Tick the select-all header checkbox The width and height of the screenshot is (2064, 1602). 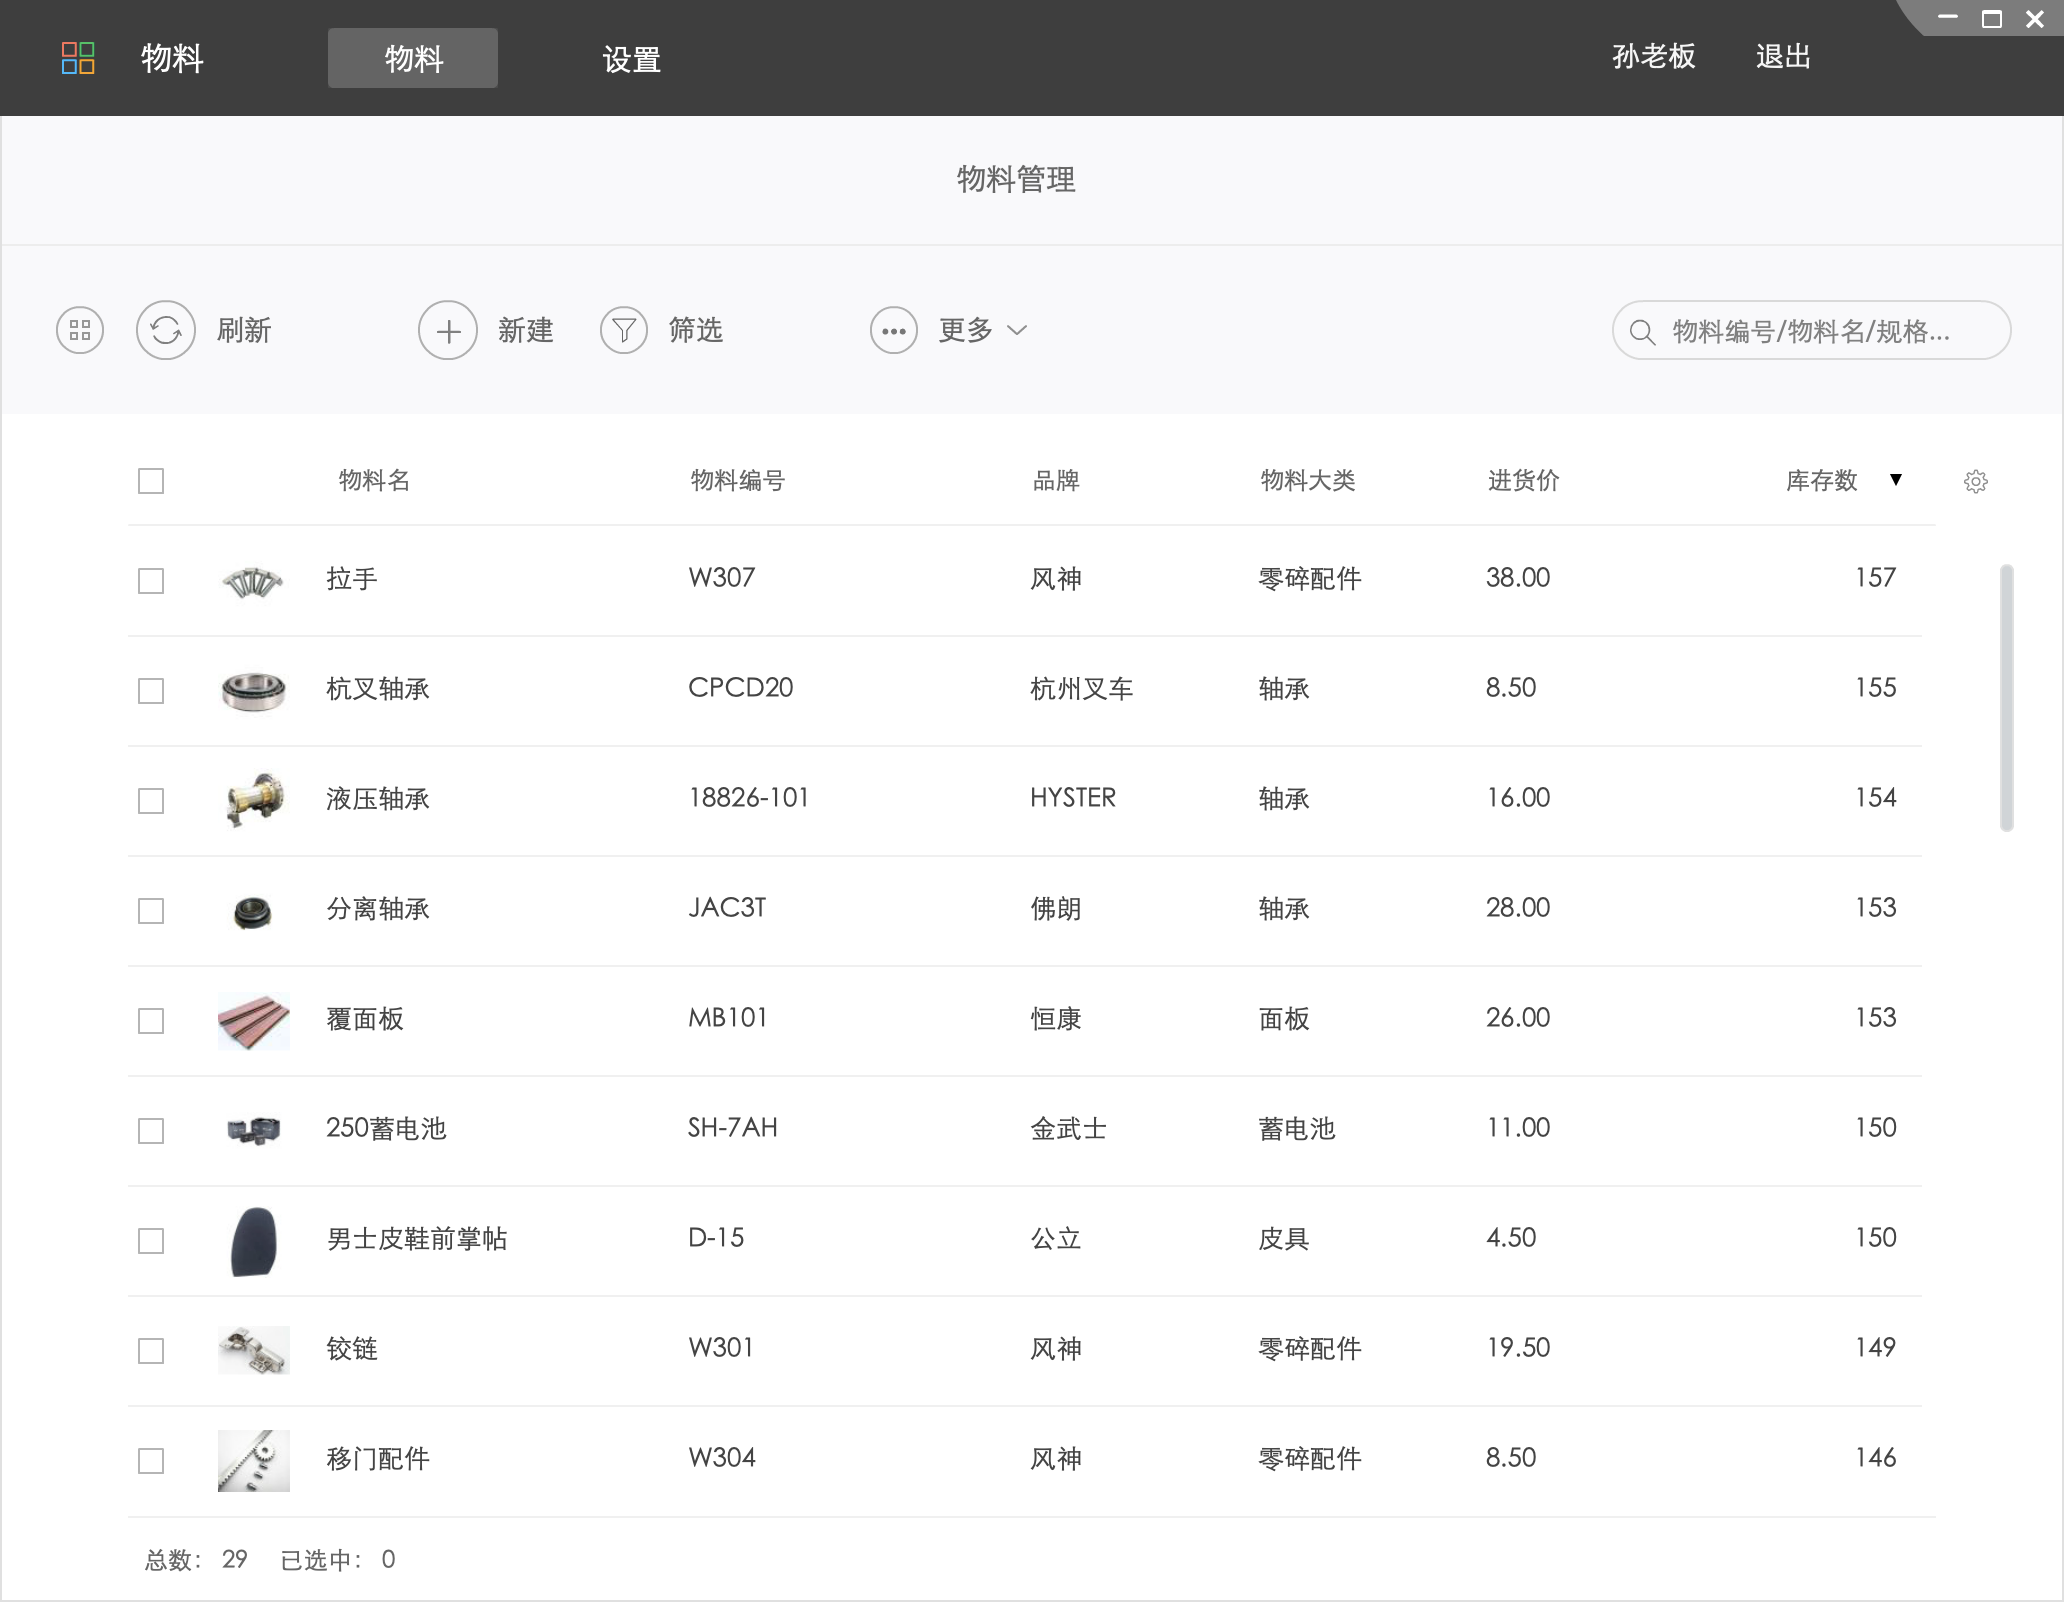(x=151, y=481)
